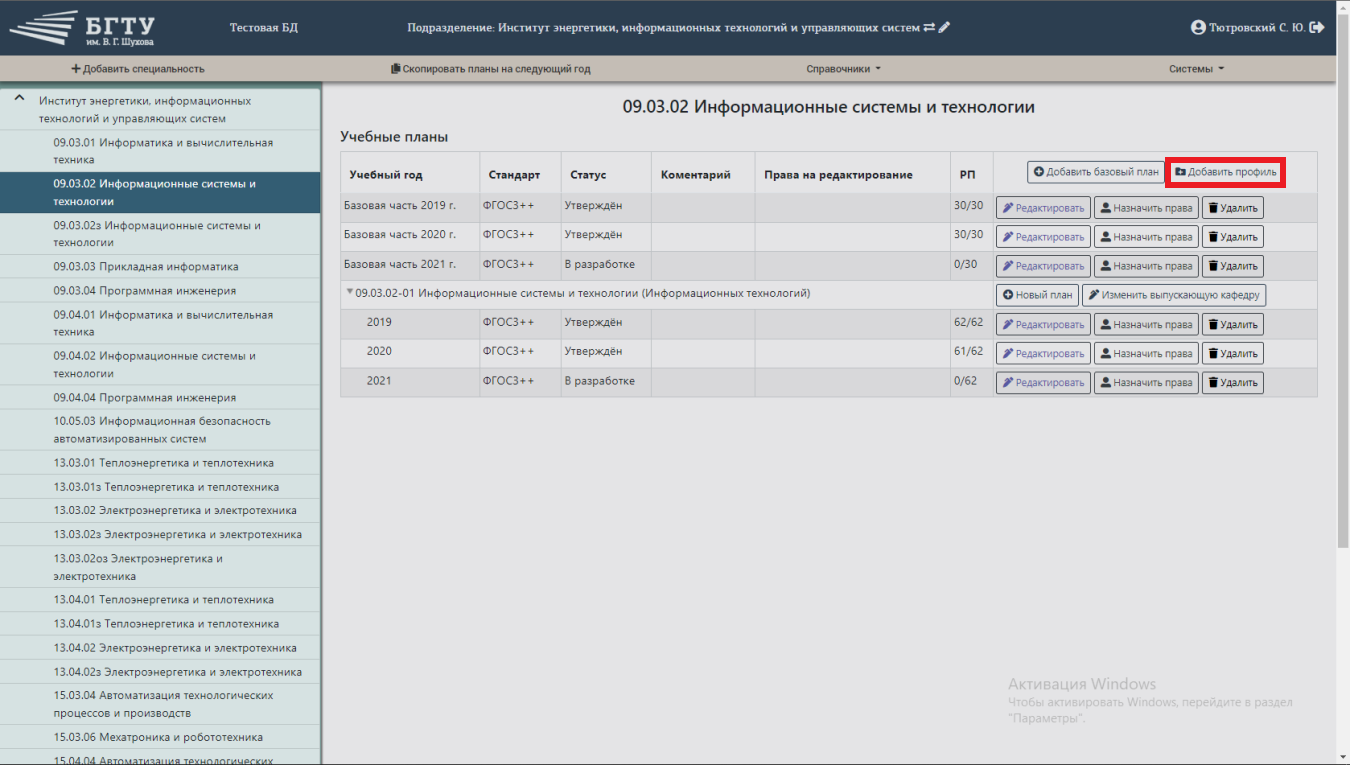Click the Институт энергетики tree root label
Image resolution: width=1350 pixels, height=765 pixels.
click(144, 110)
